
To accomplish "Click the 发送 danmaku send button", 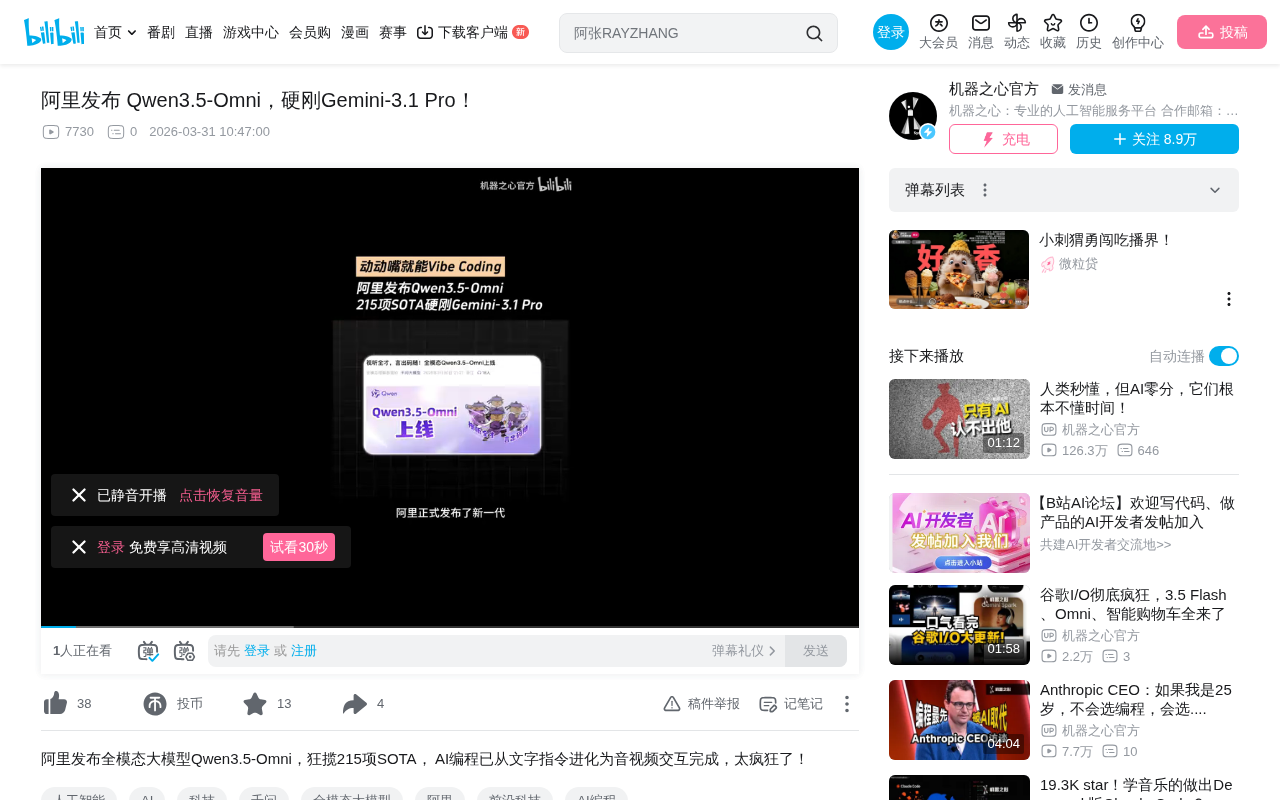I will click(816, 651).
